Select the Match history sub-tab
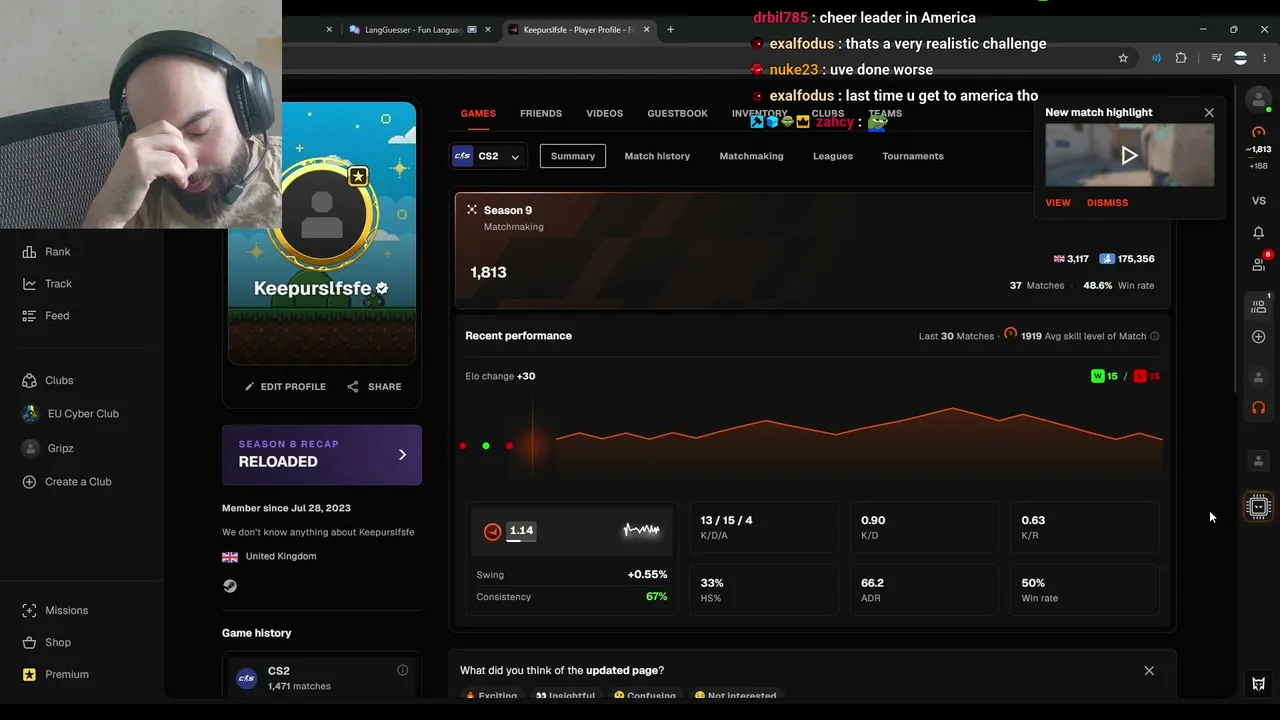The width and height of the screenshot is (1280, 720). [x=657, y=156]
